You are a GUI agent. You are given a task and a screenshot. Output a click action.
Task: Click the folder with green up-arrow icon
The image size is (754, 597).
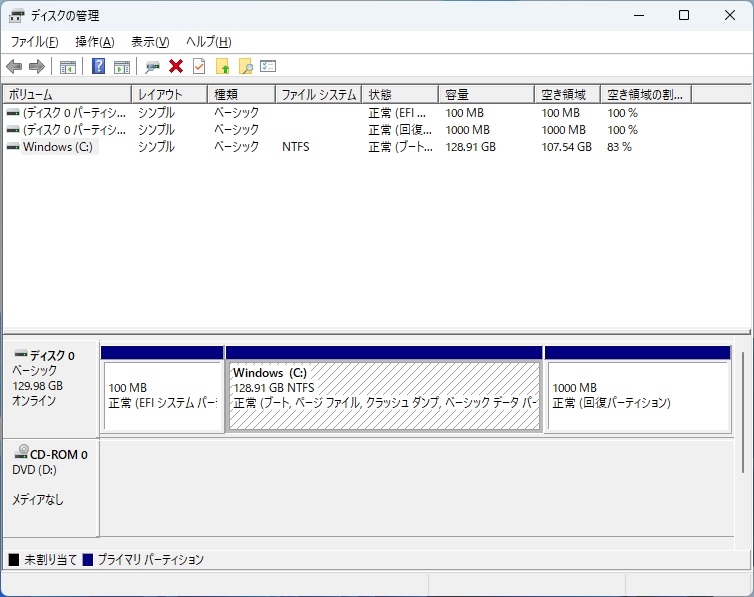[x=223, y=66]
